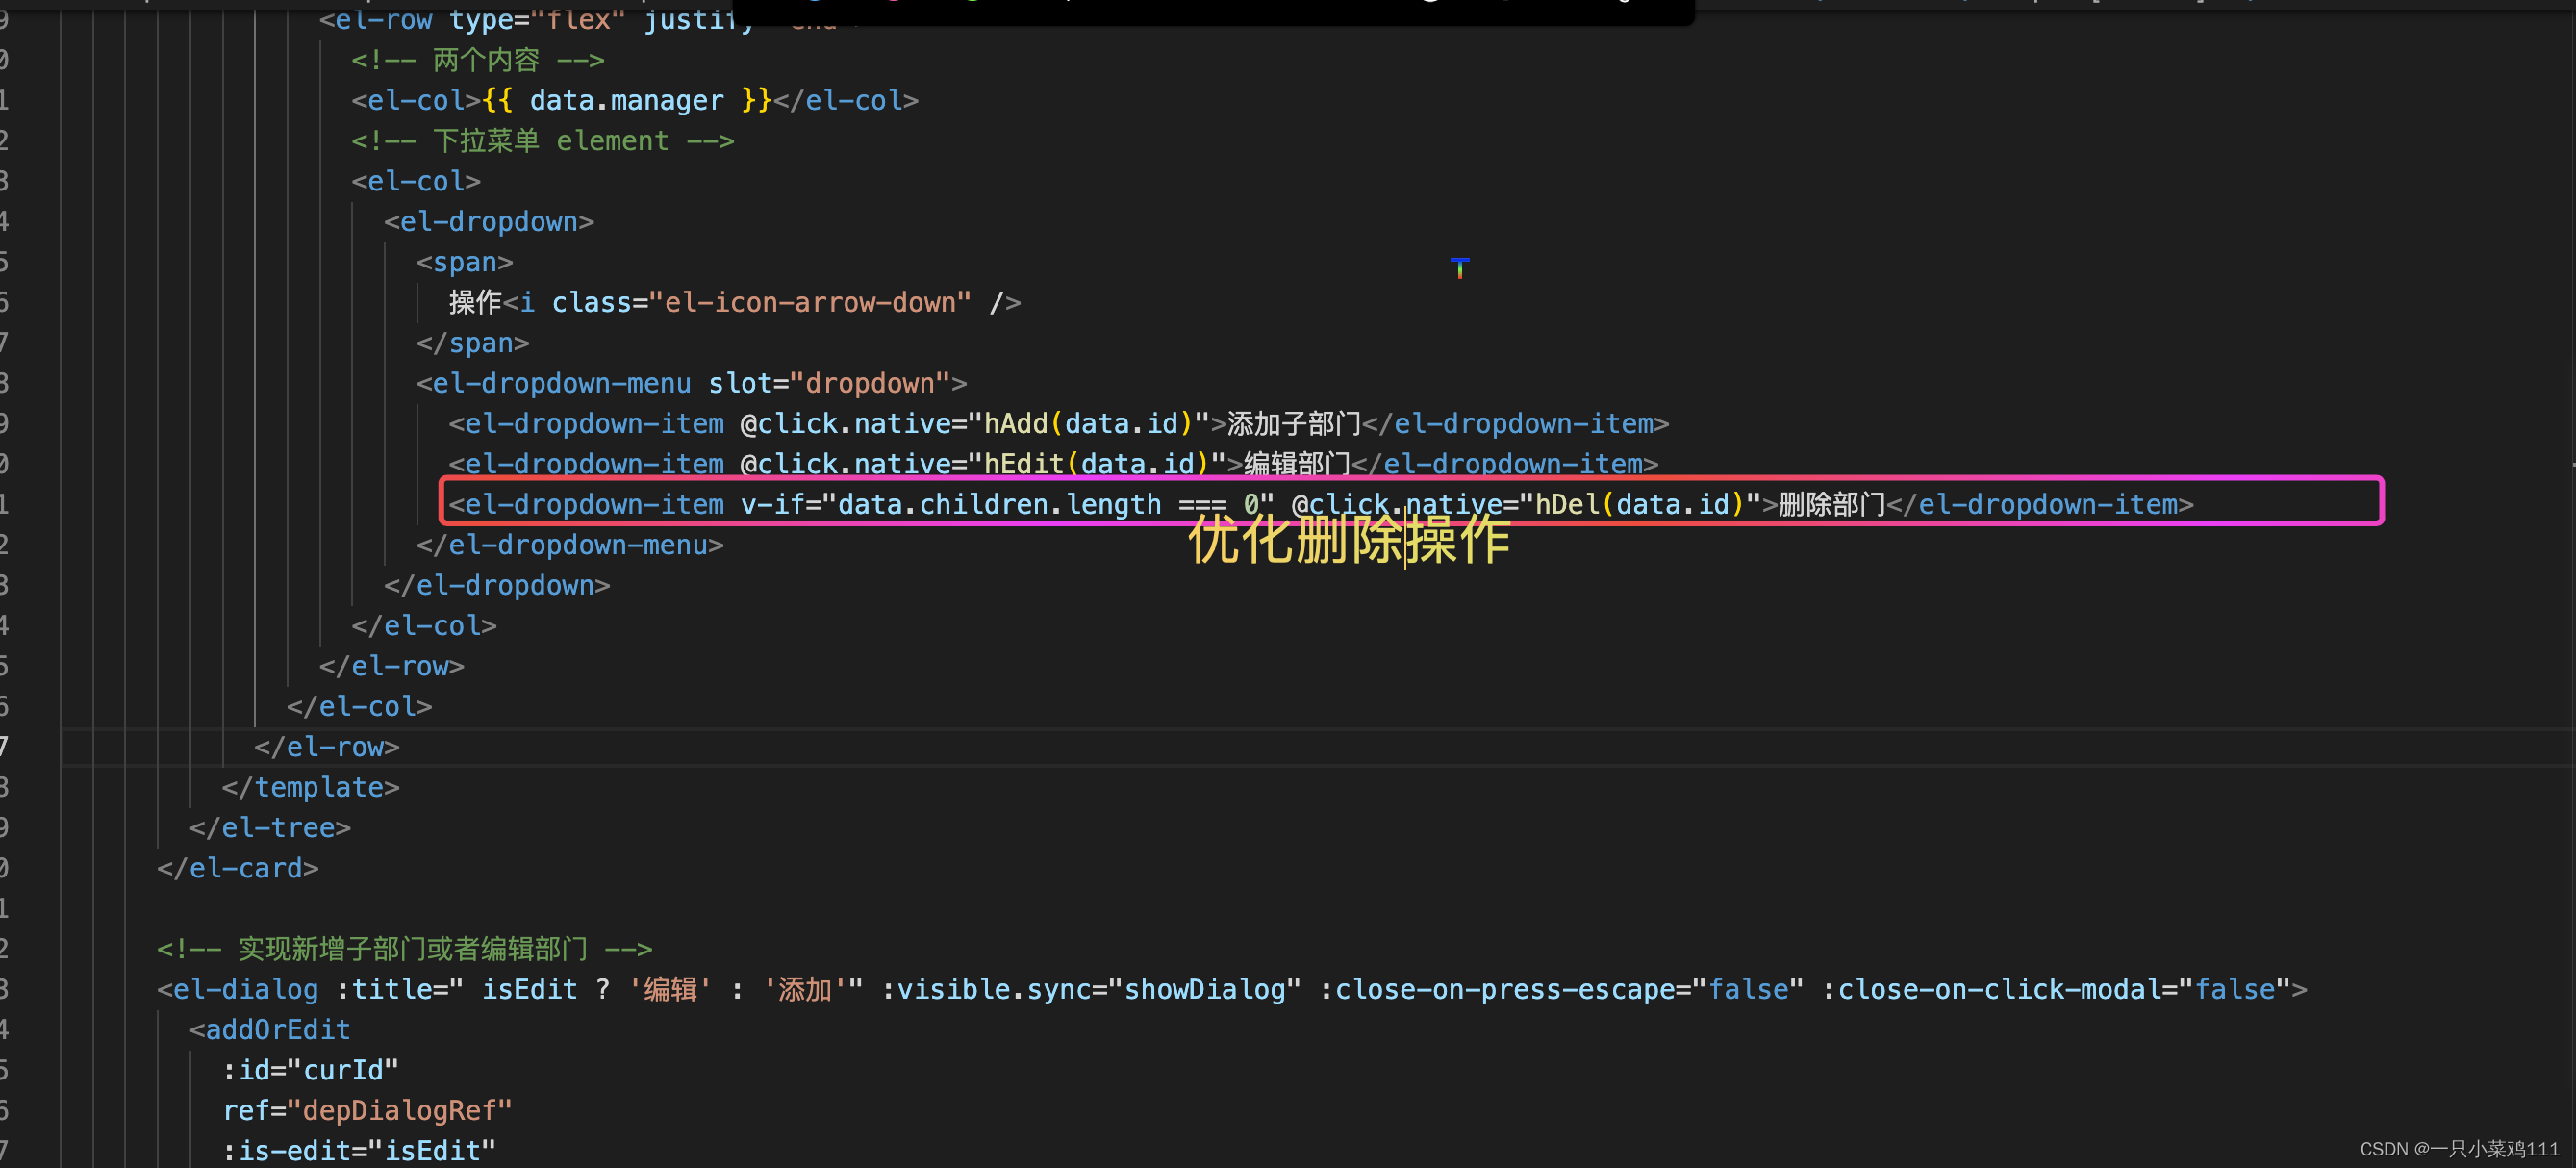Click the 实现新增子部门或者编辑部门 comment line

pos(404,948)
